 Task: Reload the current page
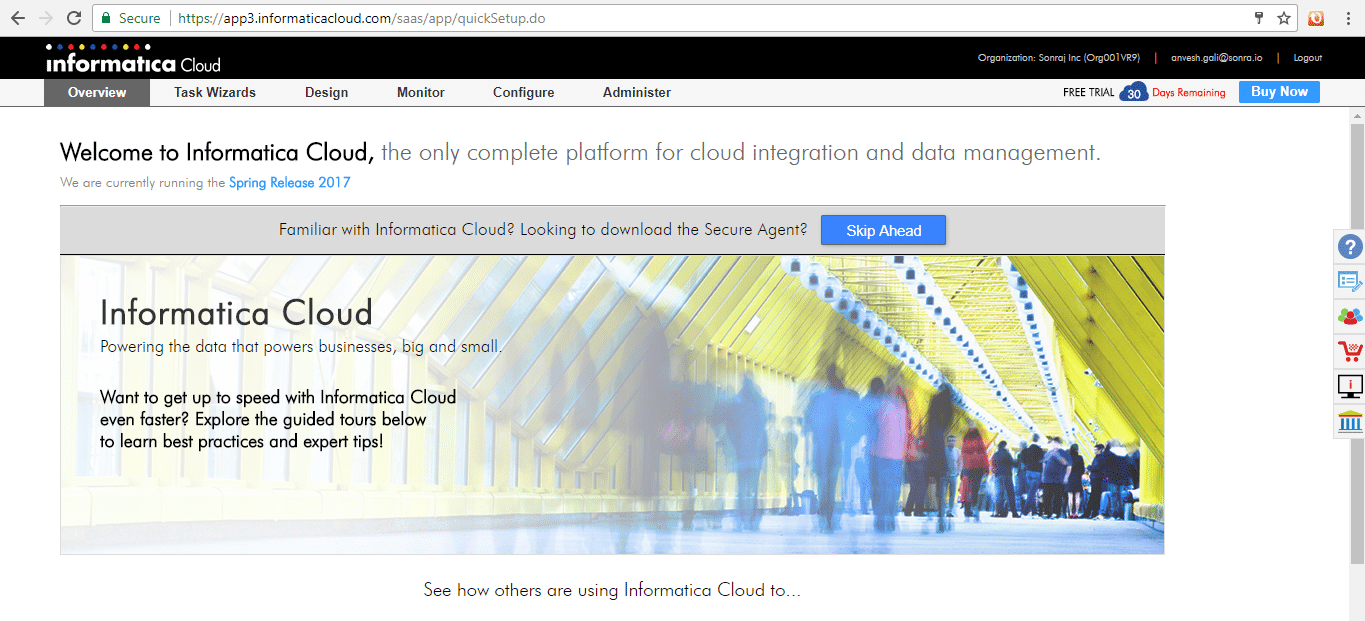pos(73,18)
